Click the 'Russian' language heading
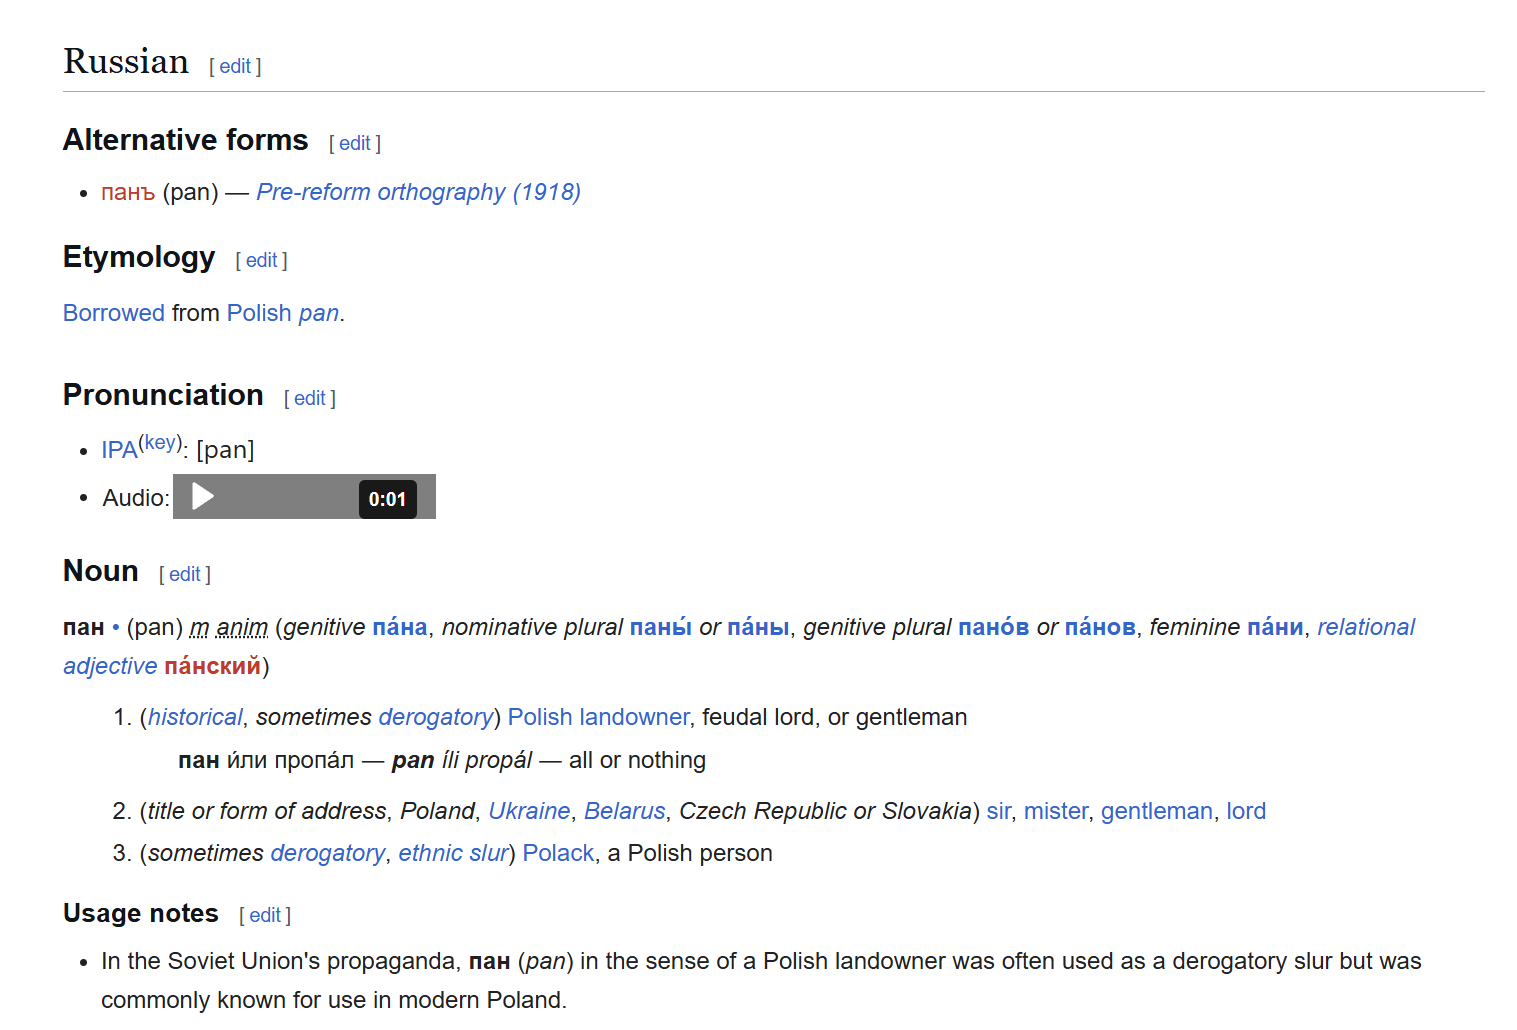This screenshot has height=1030, width=1517. point(126,61)
